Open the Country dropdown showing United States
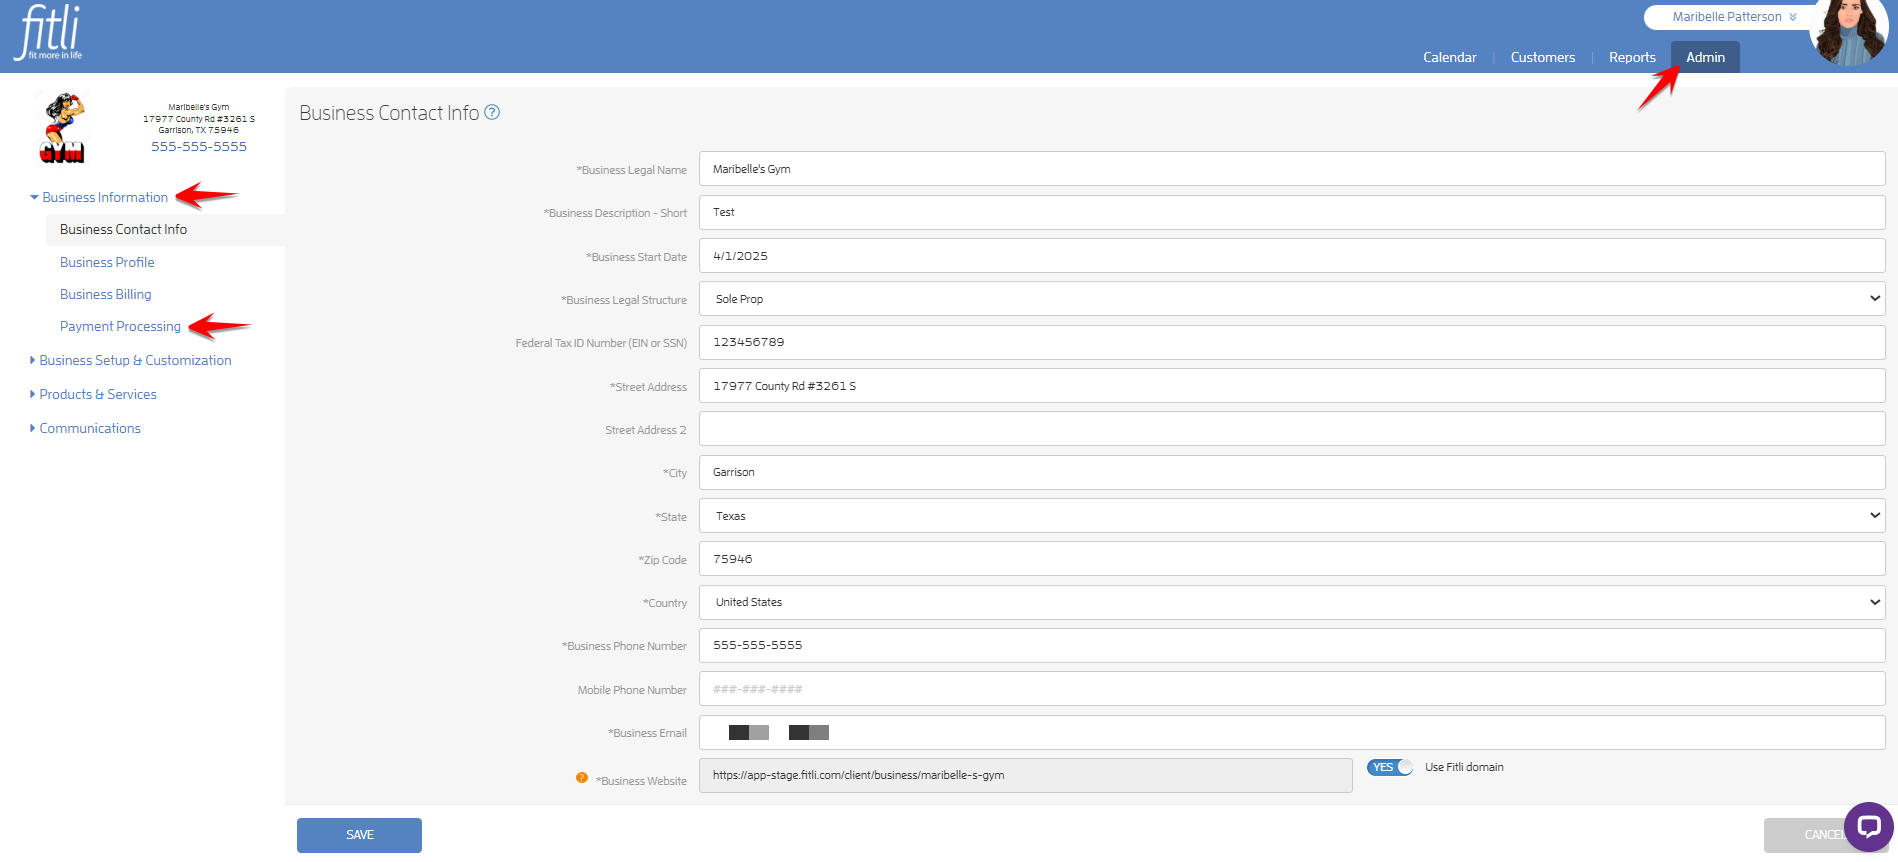Viewport: 1898px width, 862px height. coord(1292,602)
